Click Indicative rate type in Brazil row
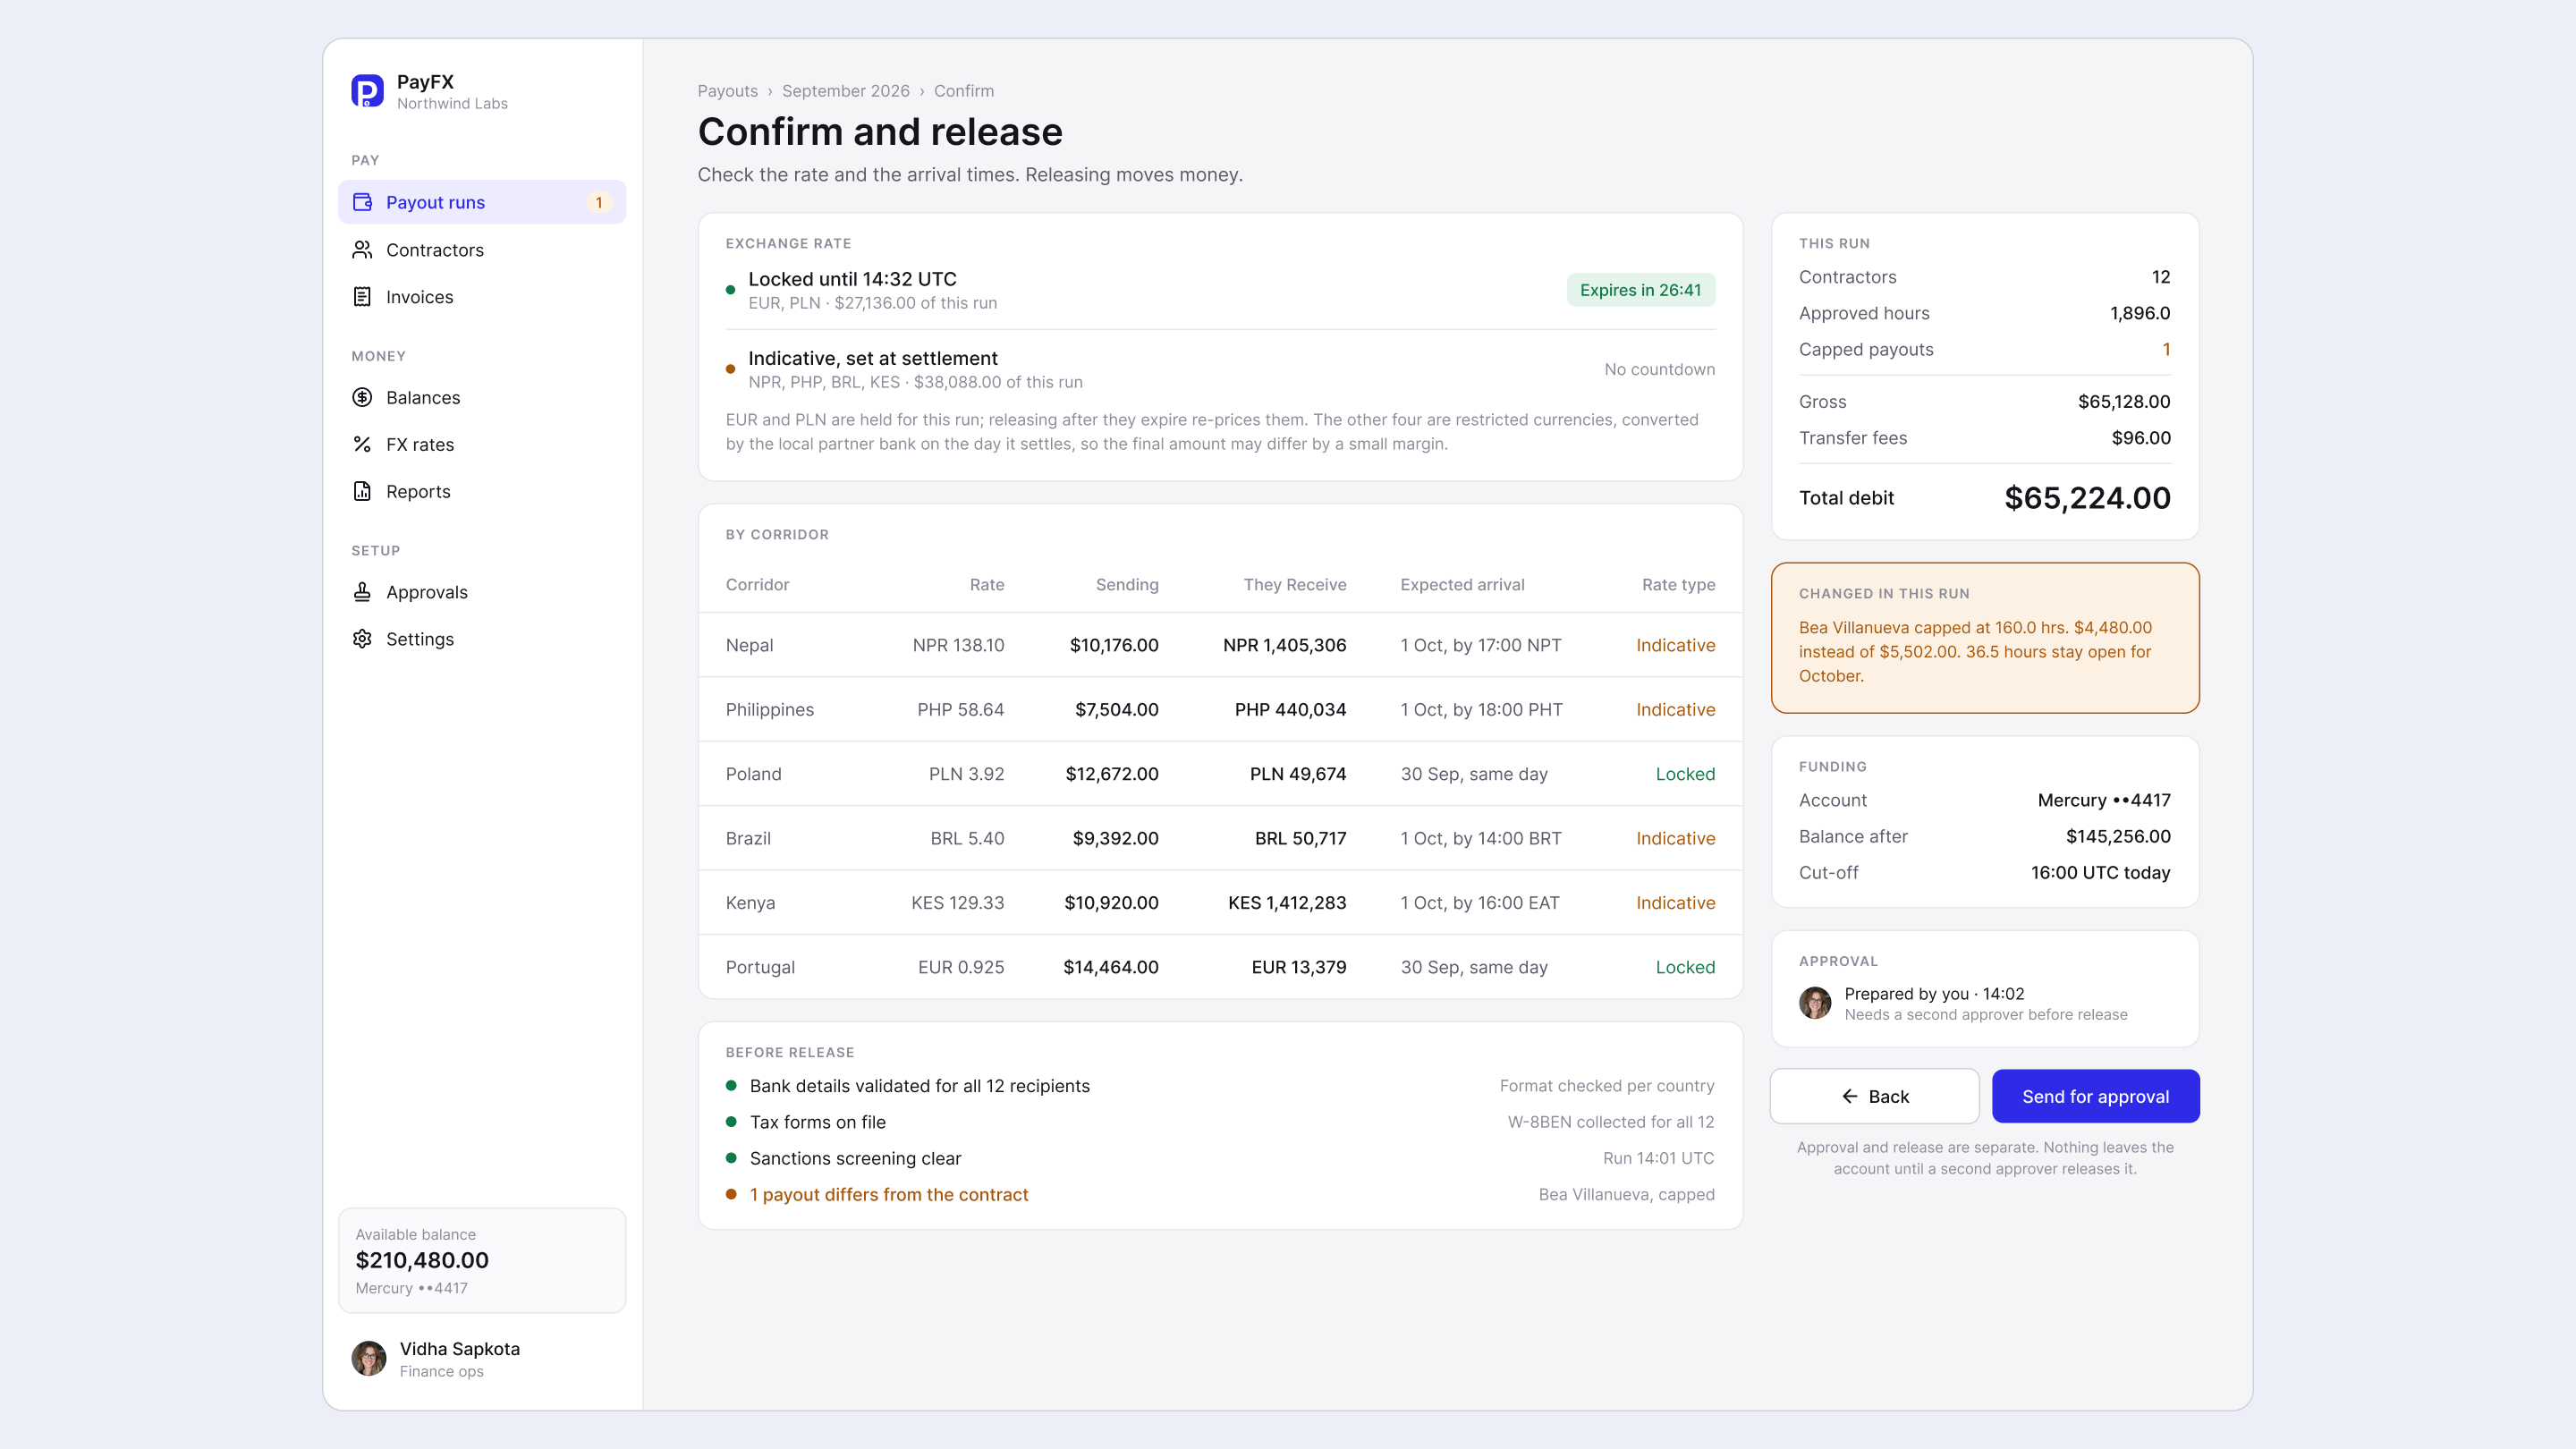Viewport: 2576px width, 1449px height. 1676,838
